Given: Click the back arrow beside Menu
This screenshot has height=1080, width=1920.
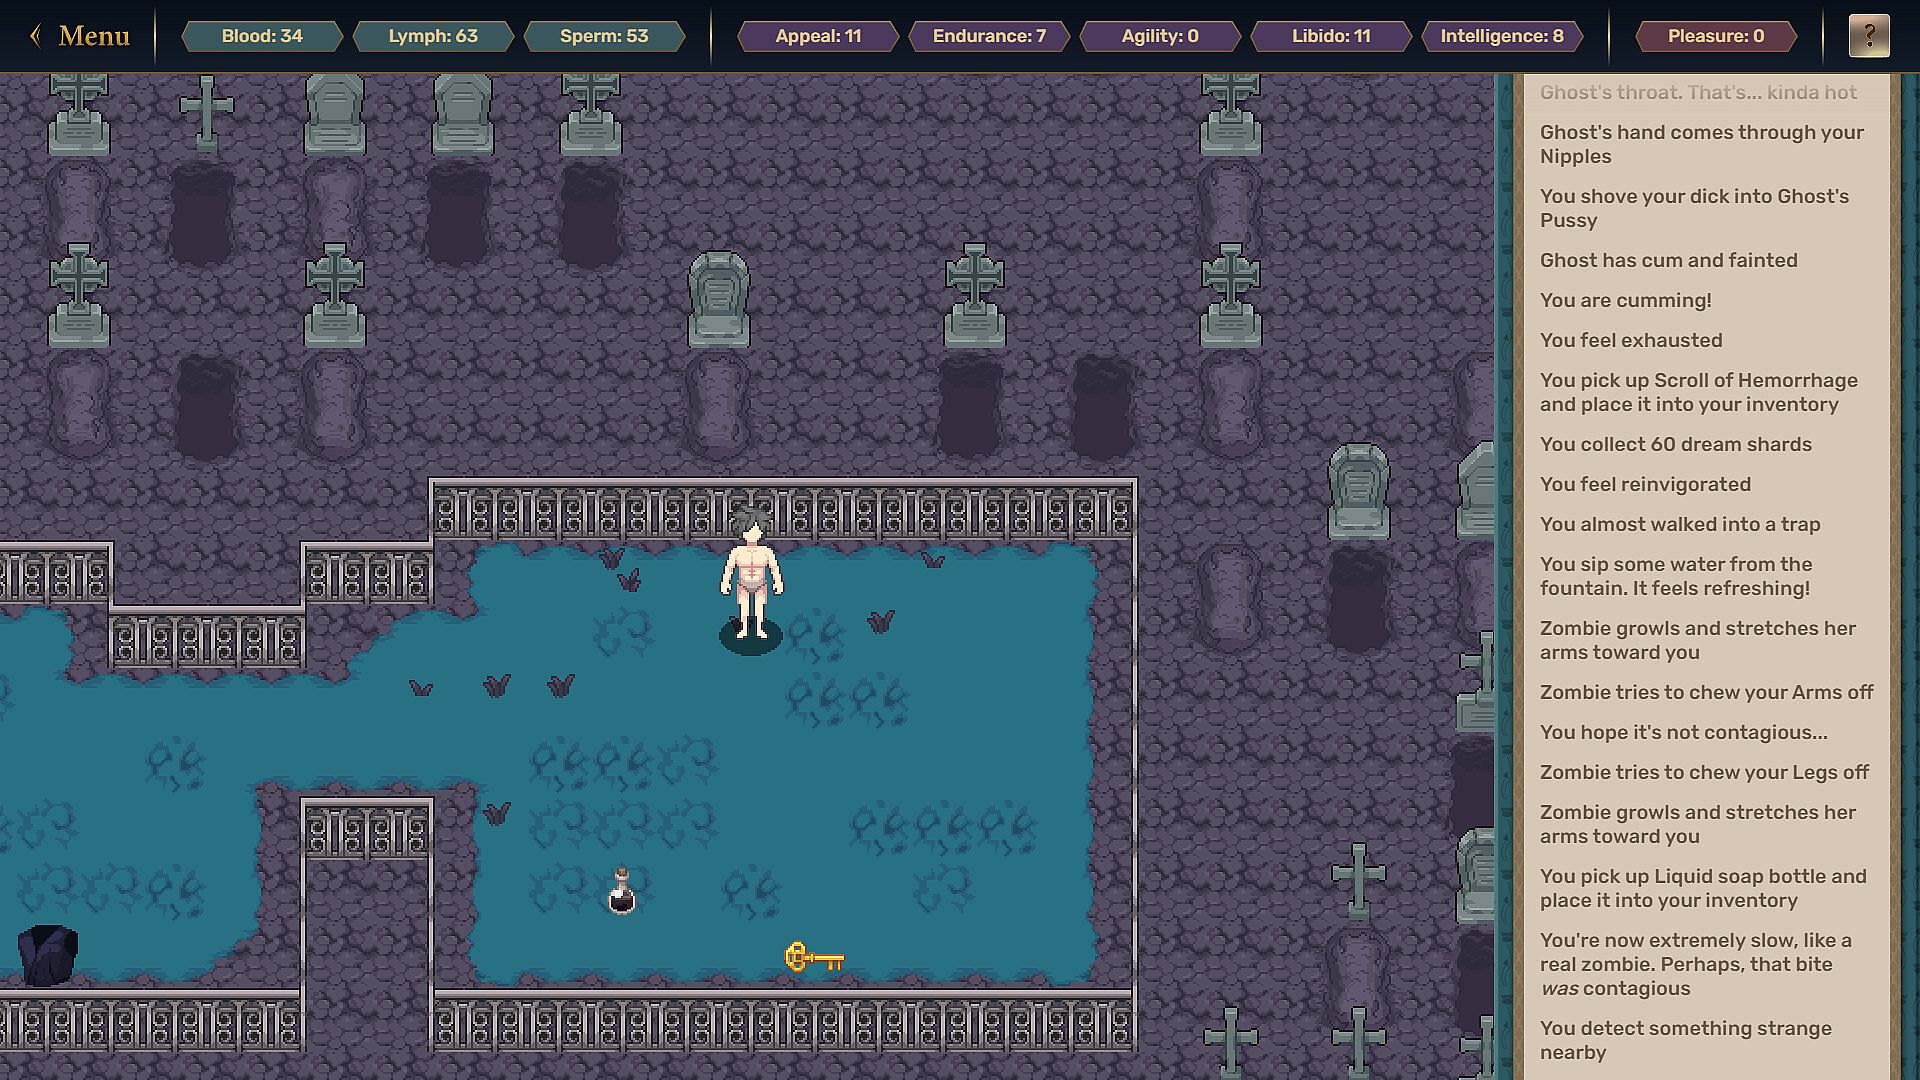Looking at the screenshot, I should coord(36,36).
